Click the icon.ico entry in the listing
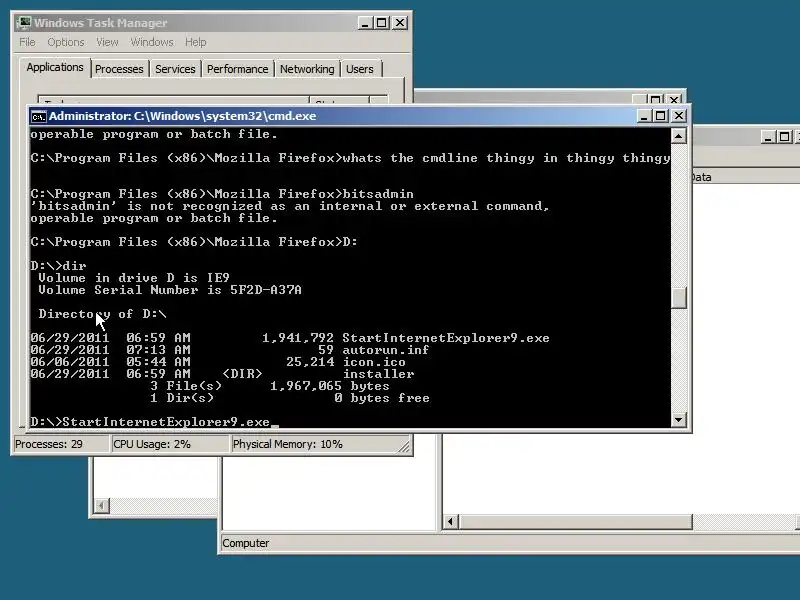Viewport: 800px width, 600px height. 218,362
